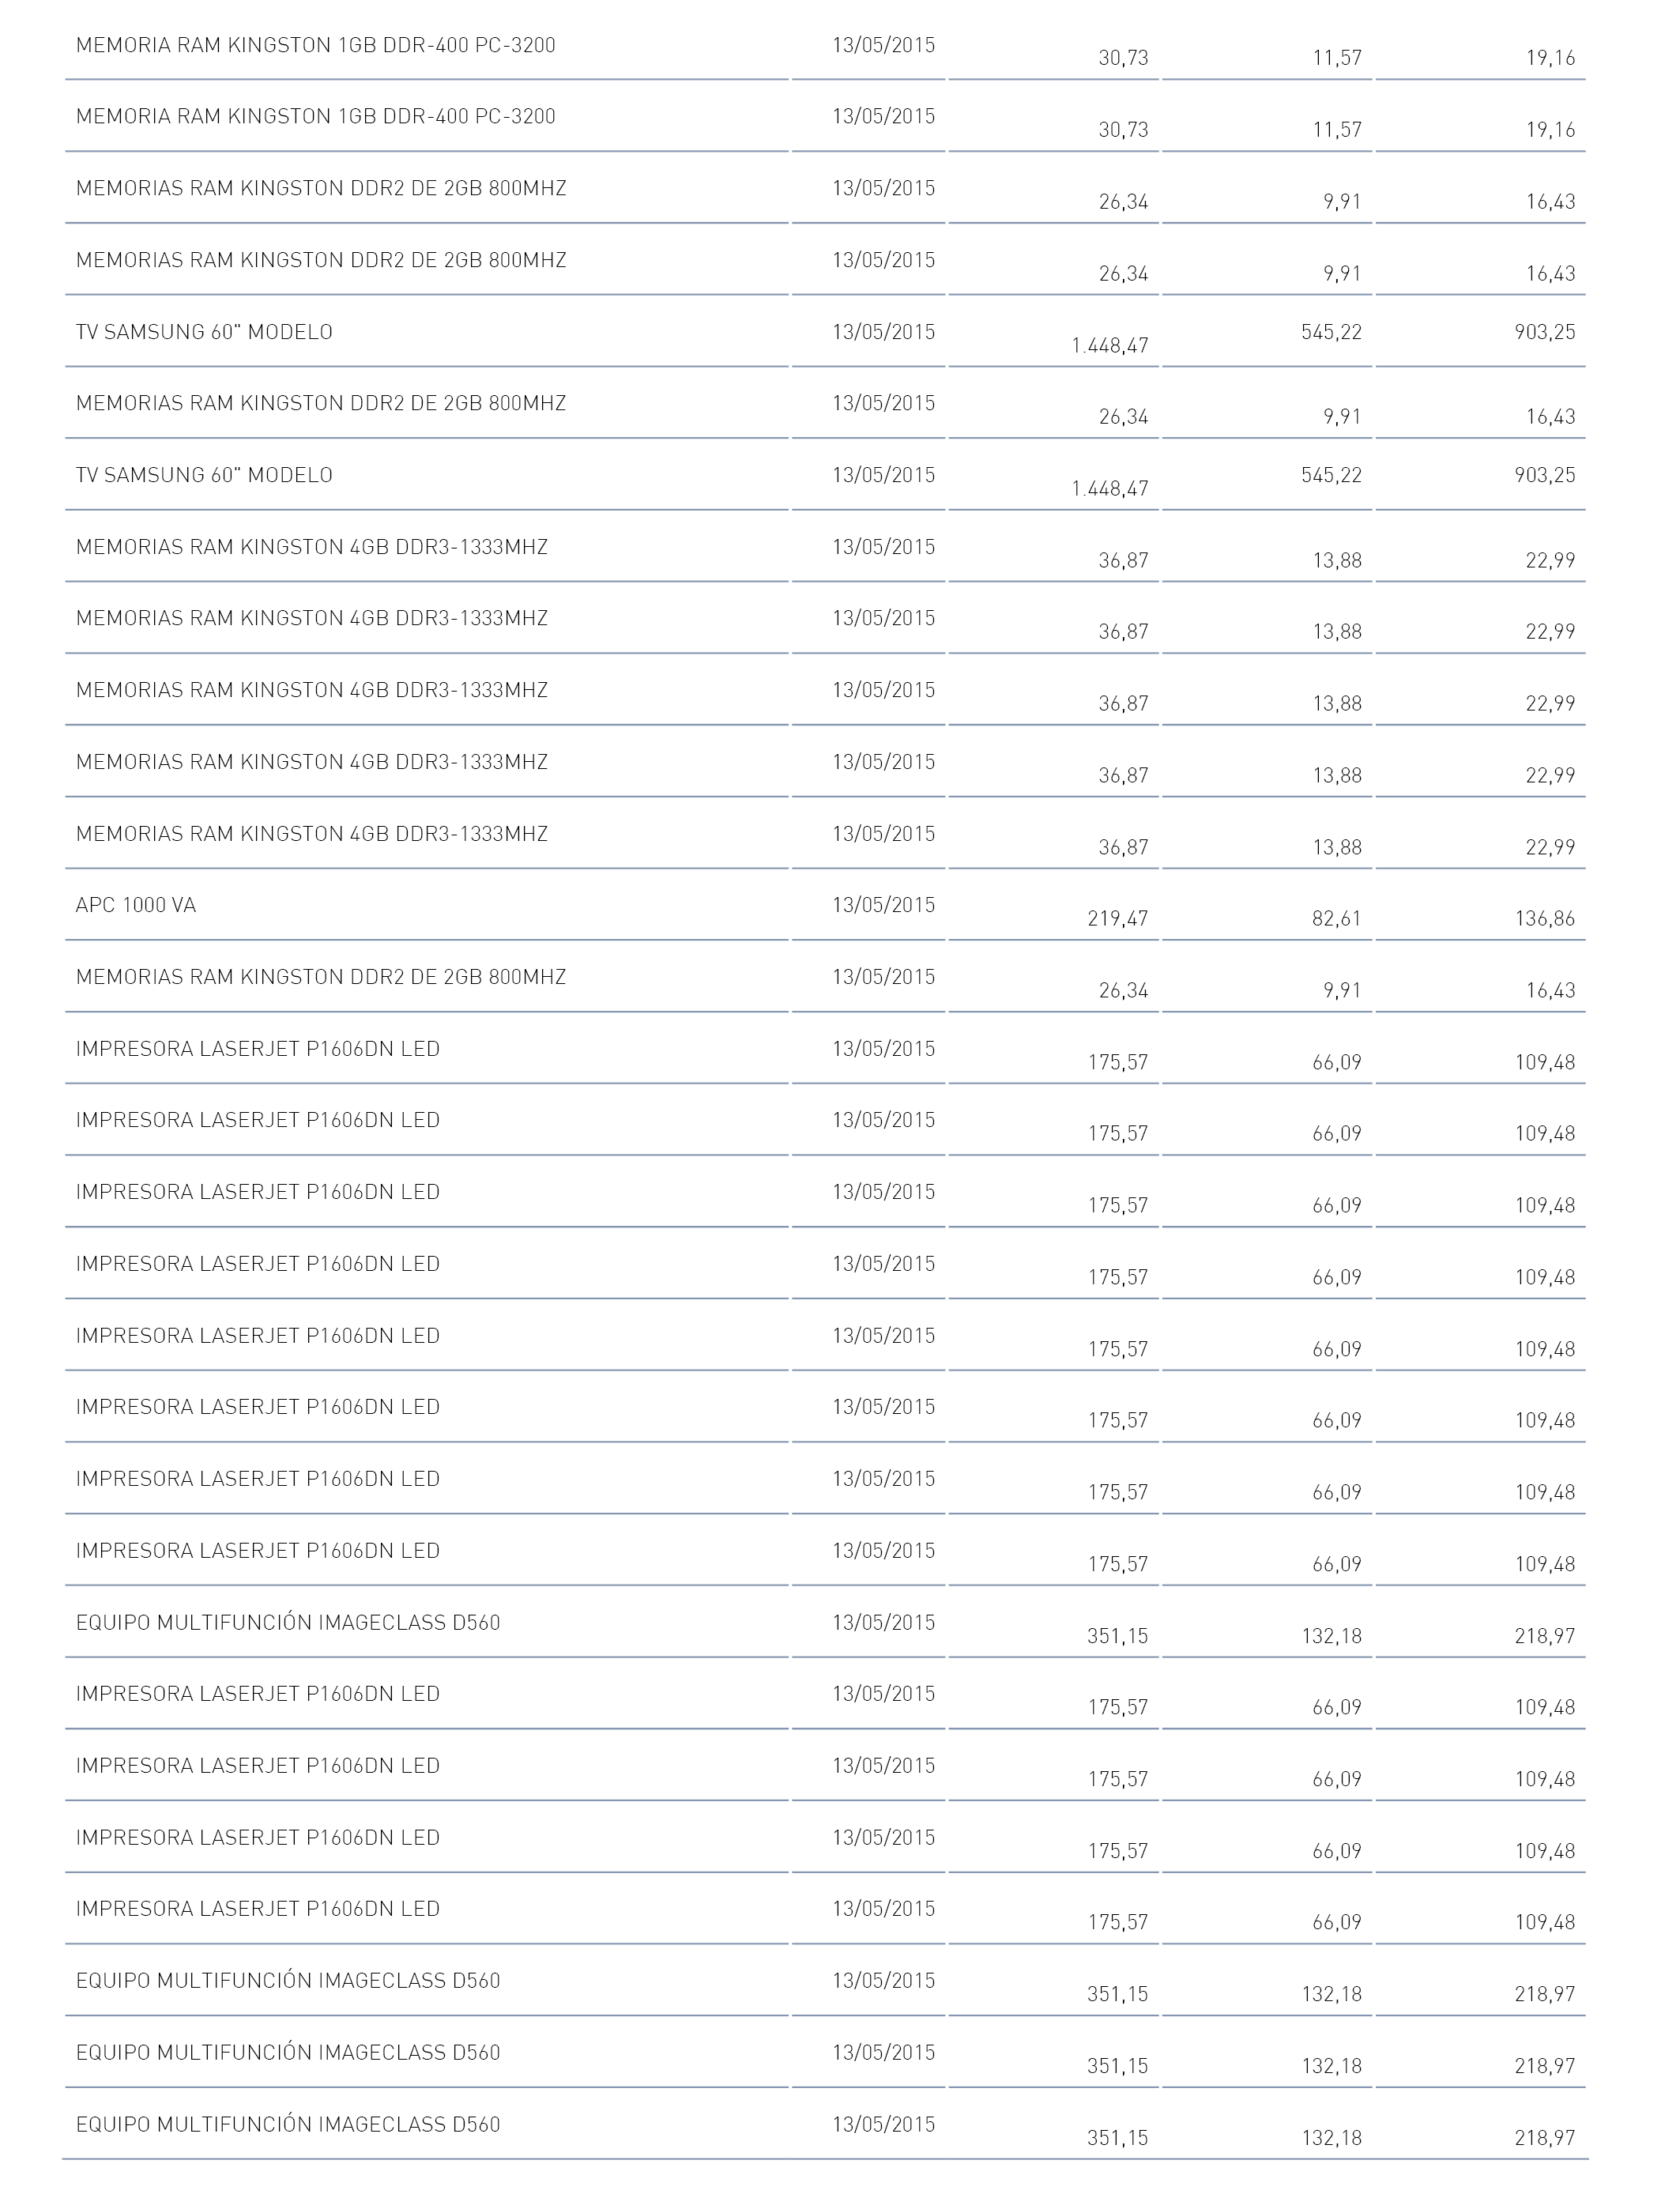Select the last EQUIPO MULTIFUNCIÓN IMAGECLASS D560 entry
1680x2194 pixels.
point(288,2124)
